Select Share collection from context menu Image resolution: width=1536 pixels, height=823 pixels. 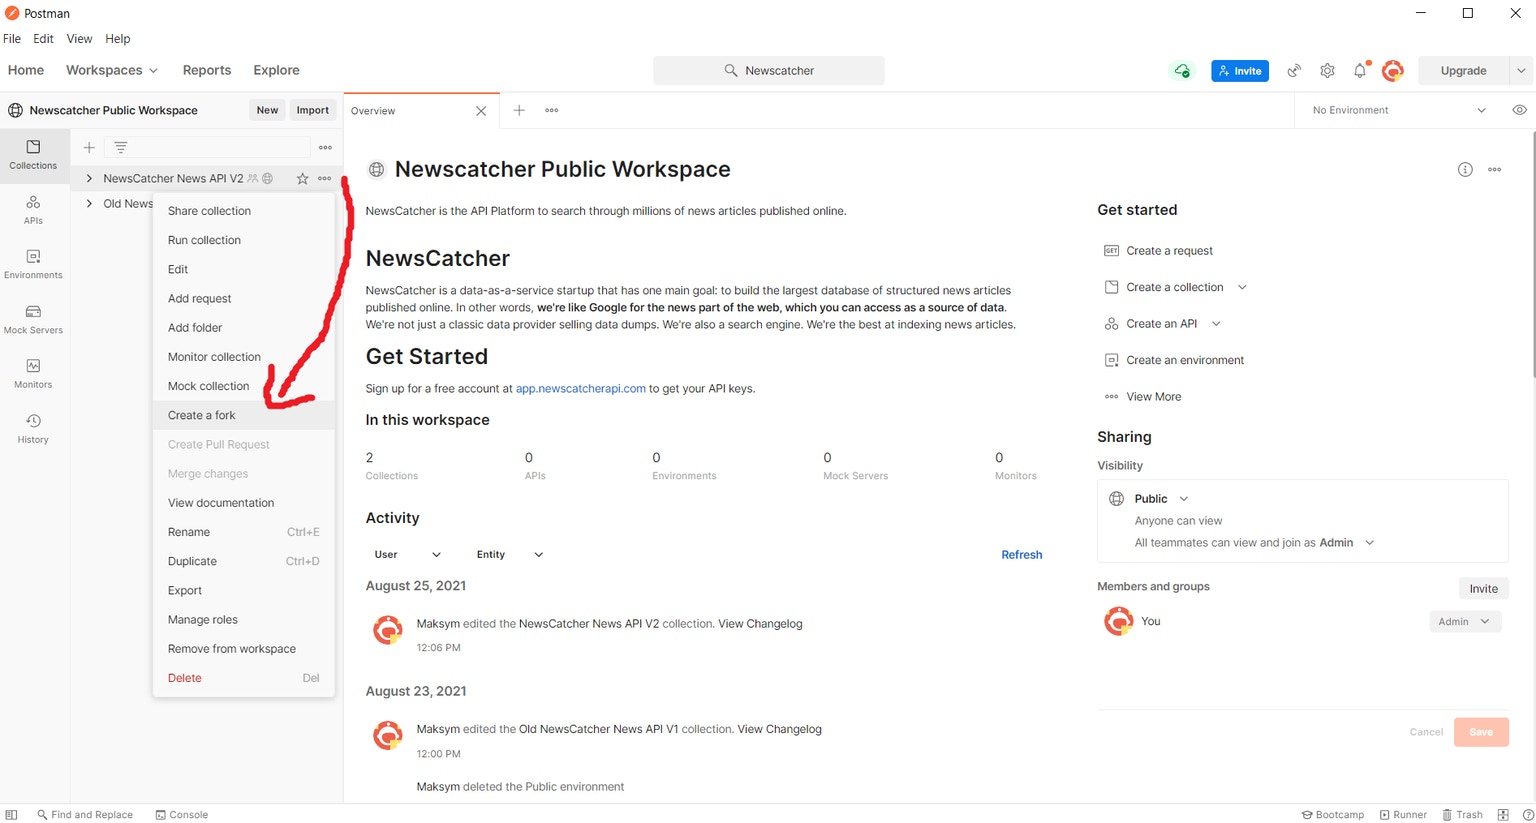pos(243,211)
